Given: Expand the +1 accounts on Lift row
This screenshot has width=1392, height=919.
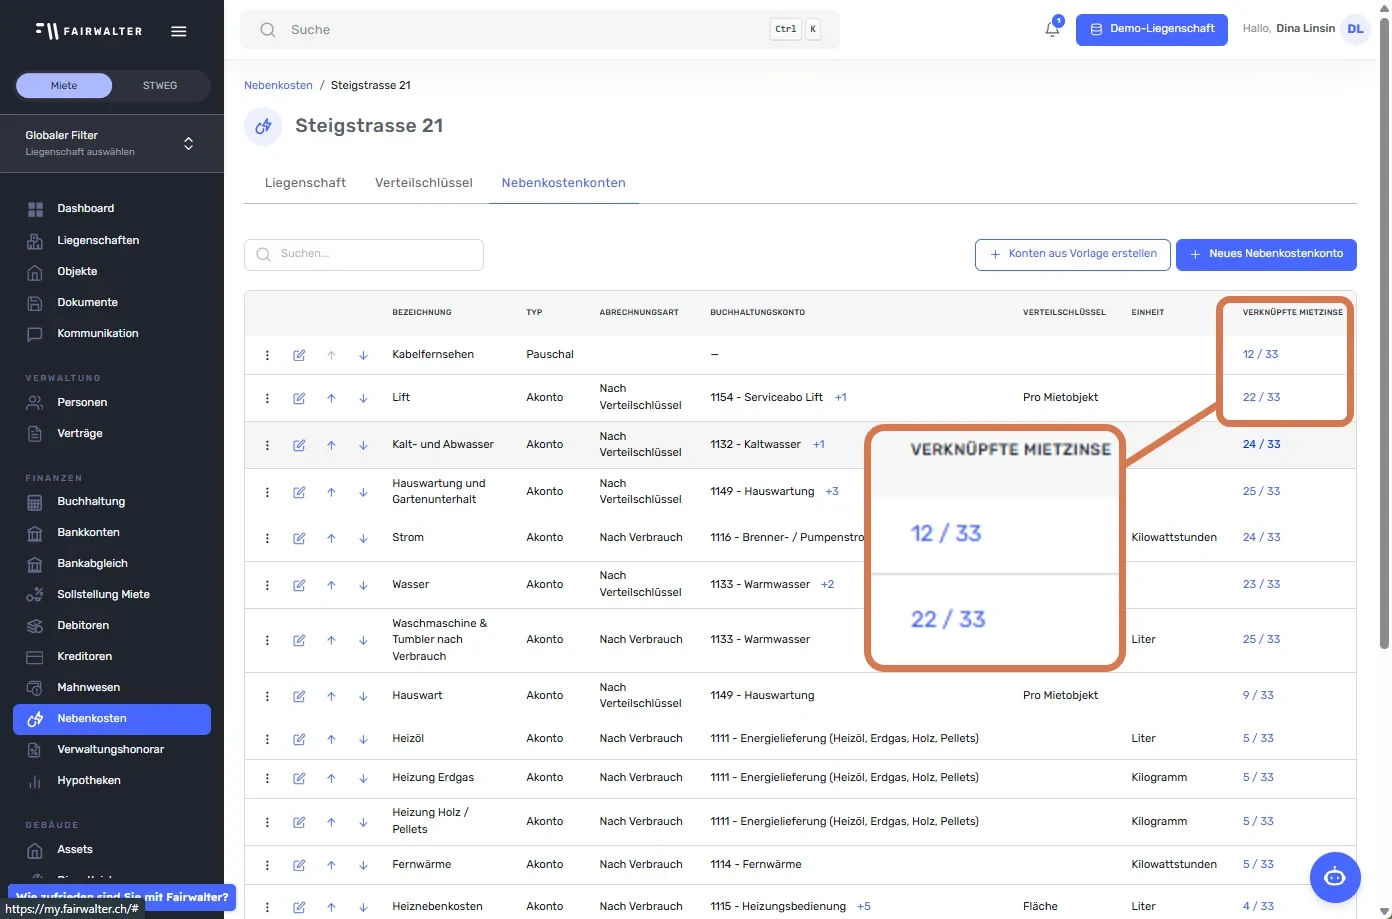Looking at the screenshot, I should (x=841, y=397).
